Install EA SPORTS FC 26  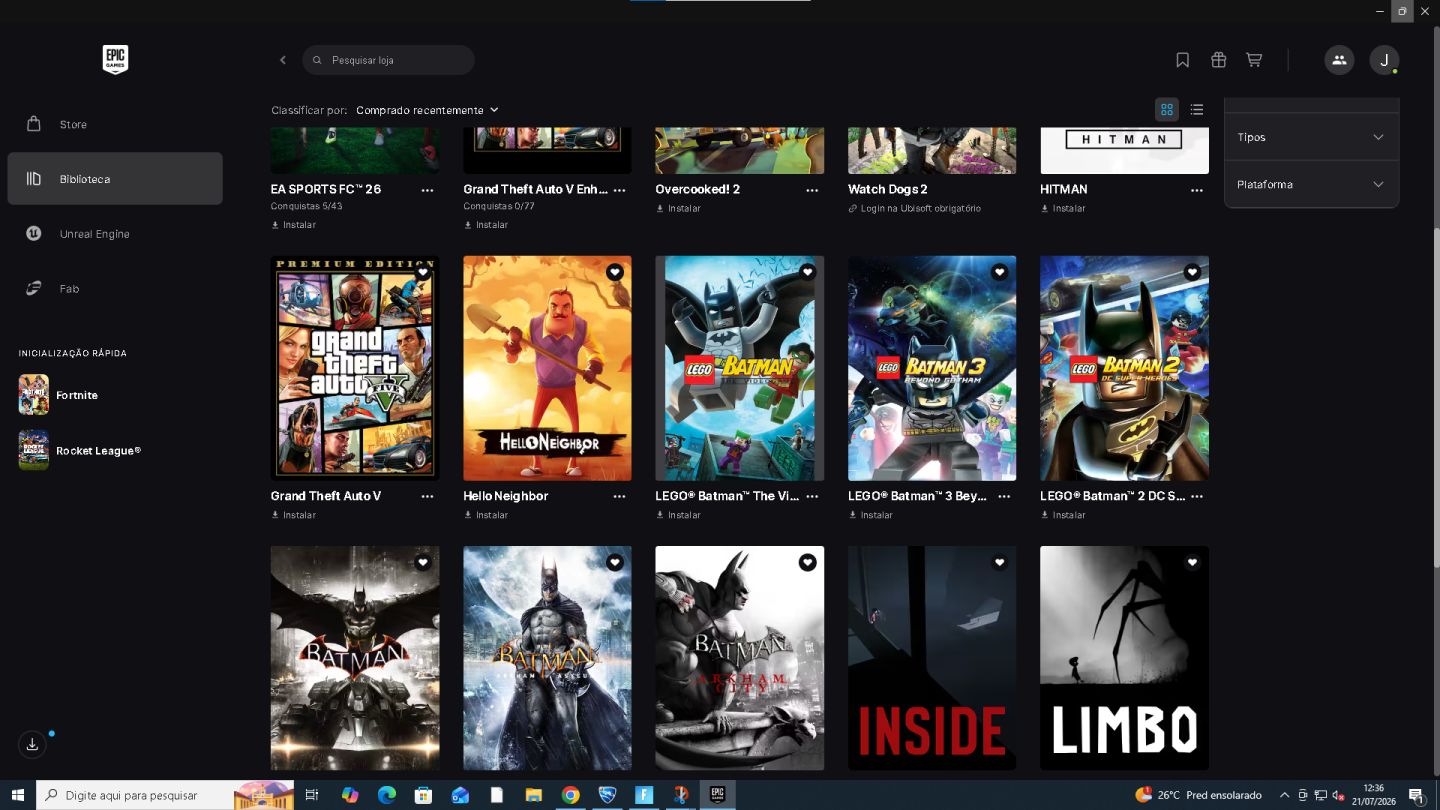point(293,225)
